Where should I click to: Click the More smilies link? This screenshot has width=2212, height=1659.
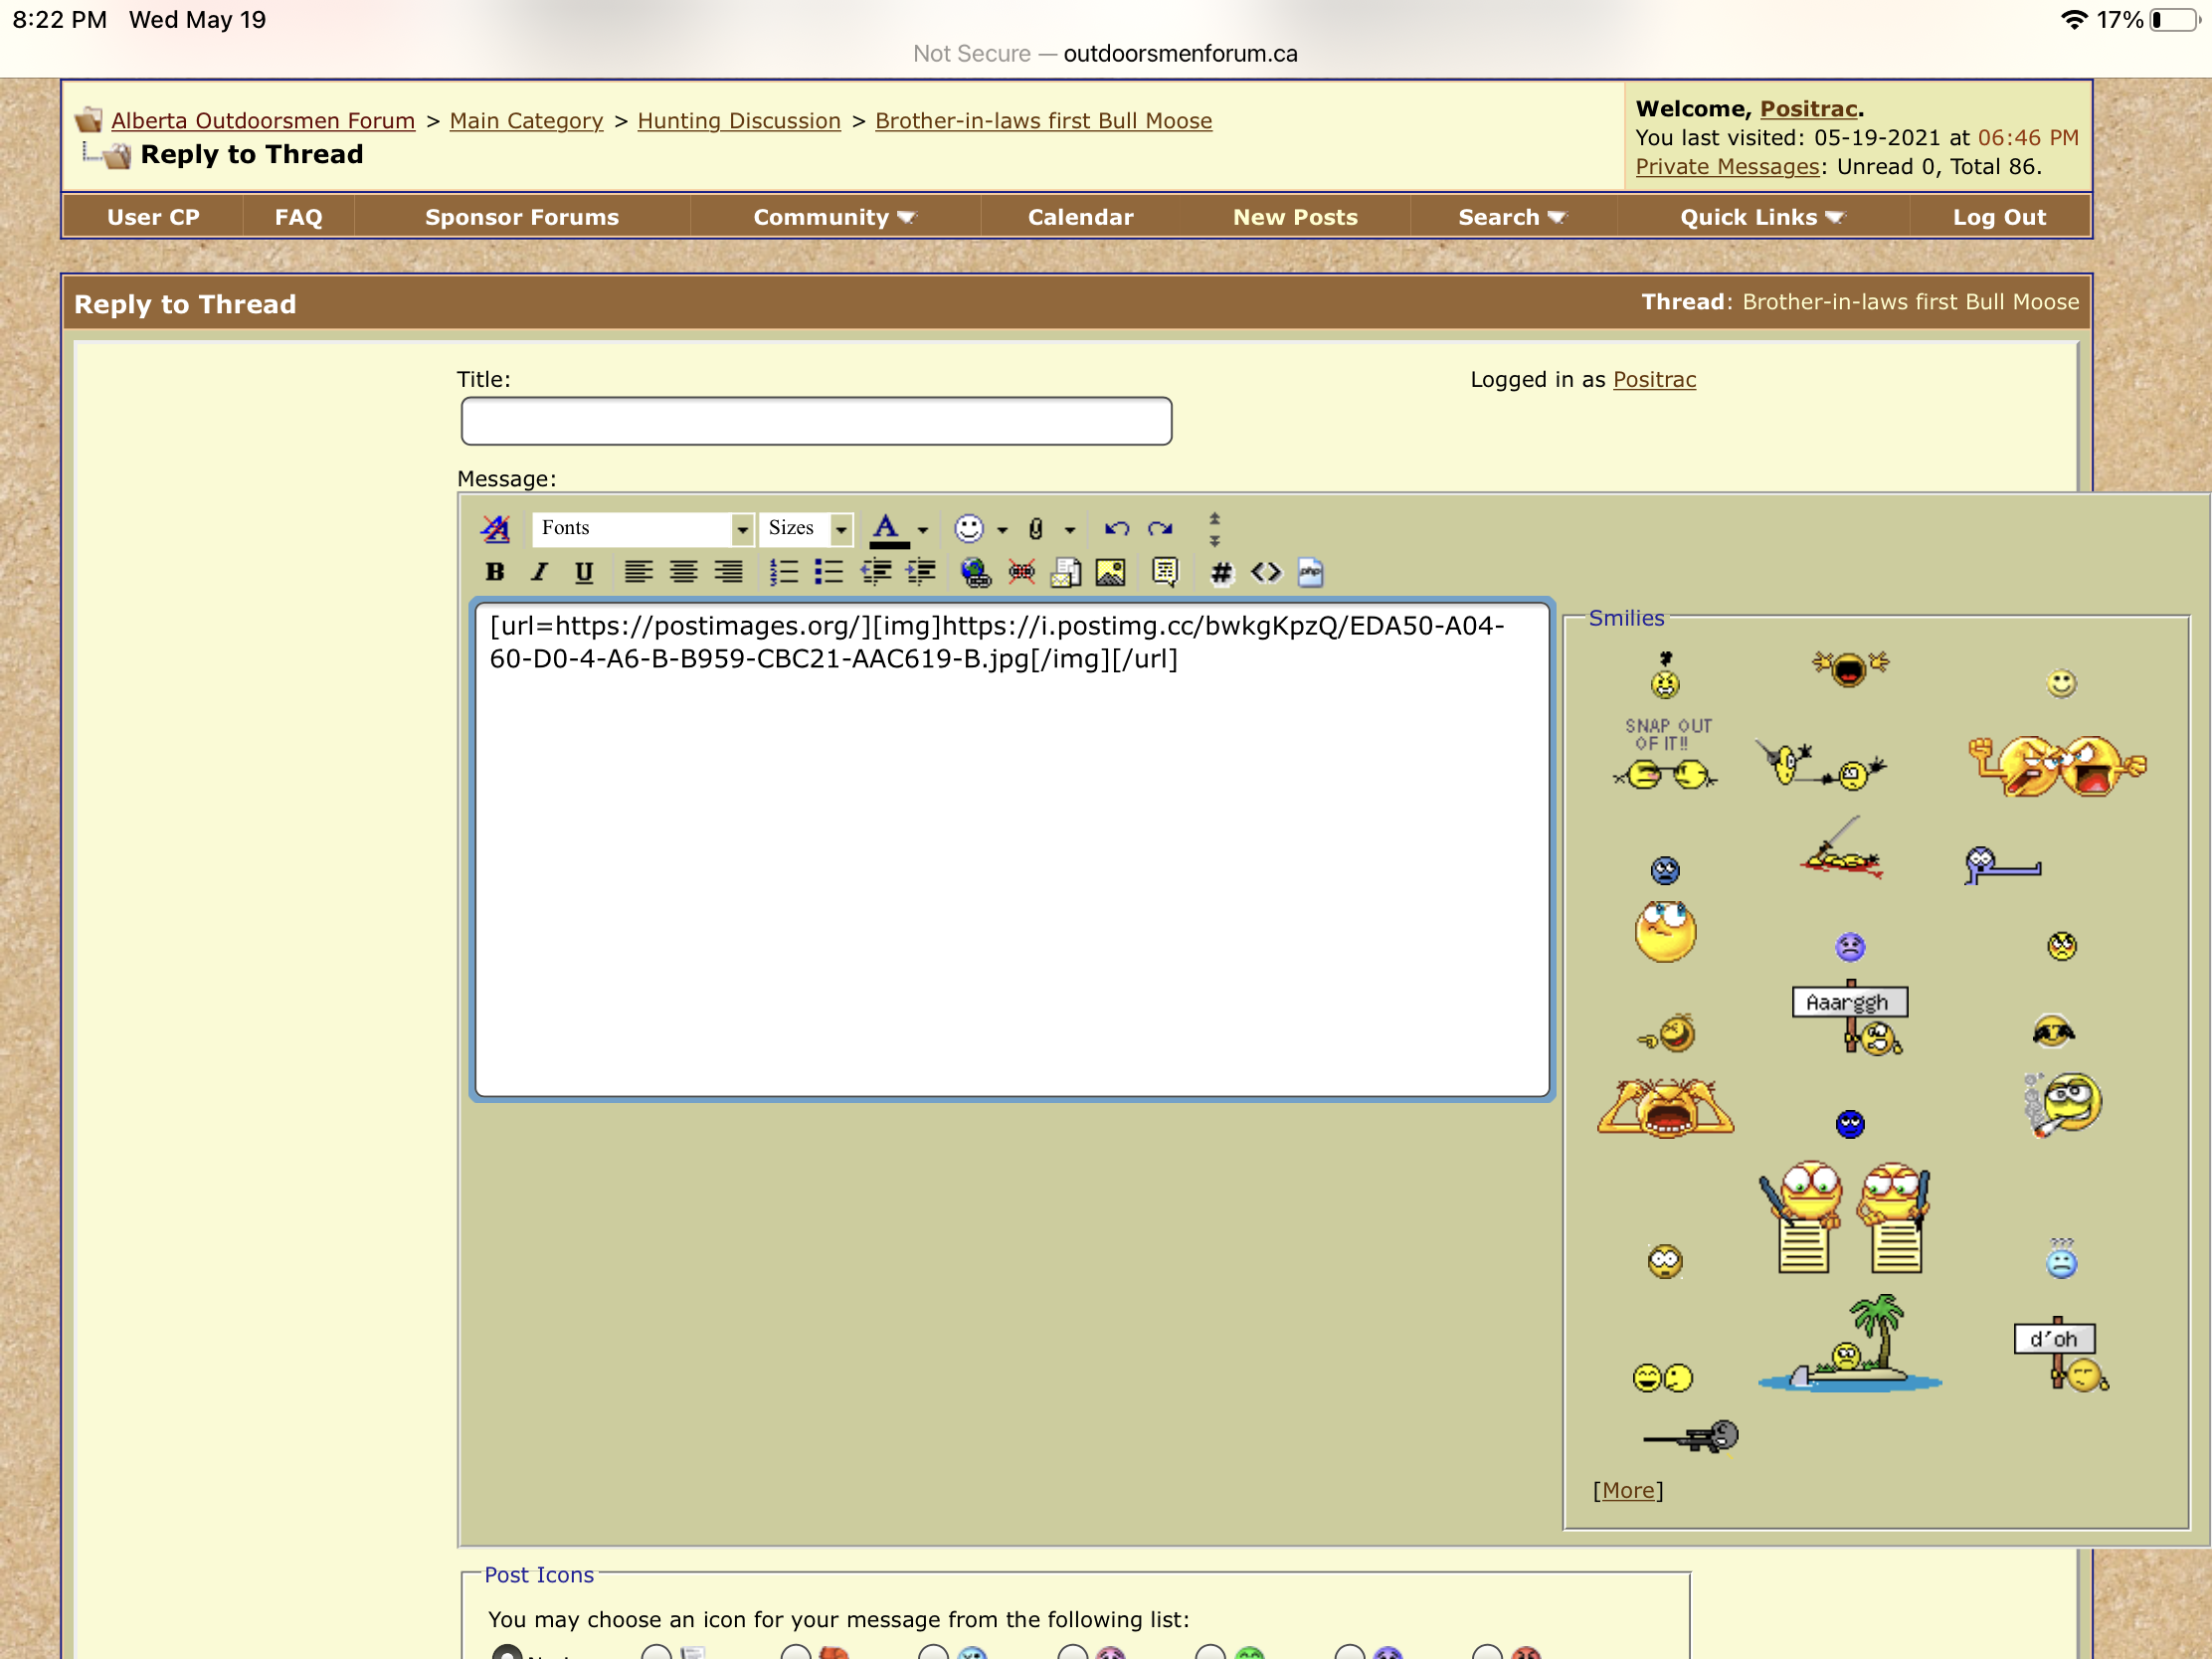tap(1627, 1490)
